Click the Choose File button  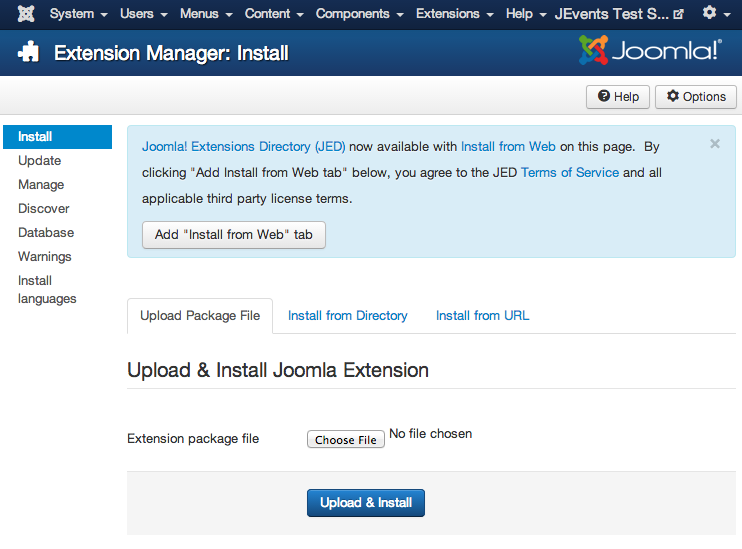tap(346, 440)
